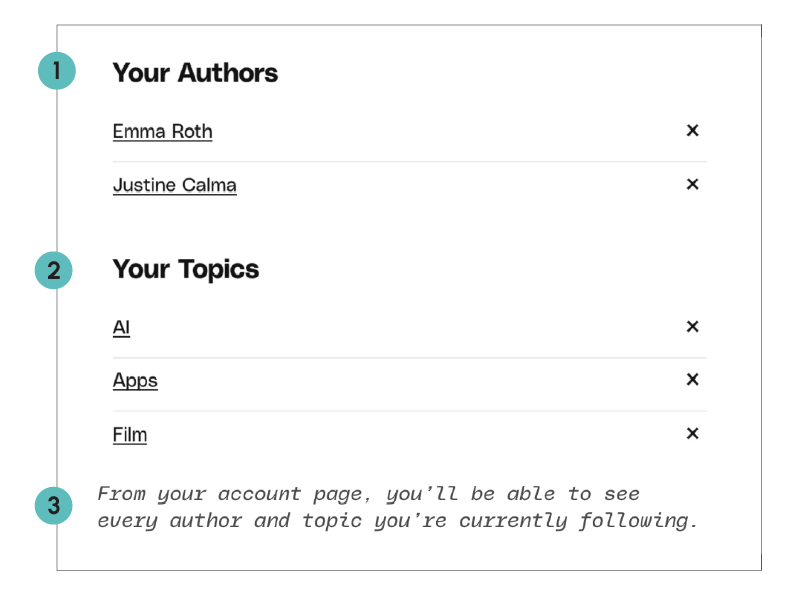The image size is (792, 605).
Task: Click the Your Authors heading
Action: 195,73
